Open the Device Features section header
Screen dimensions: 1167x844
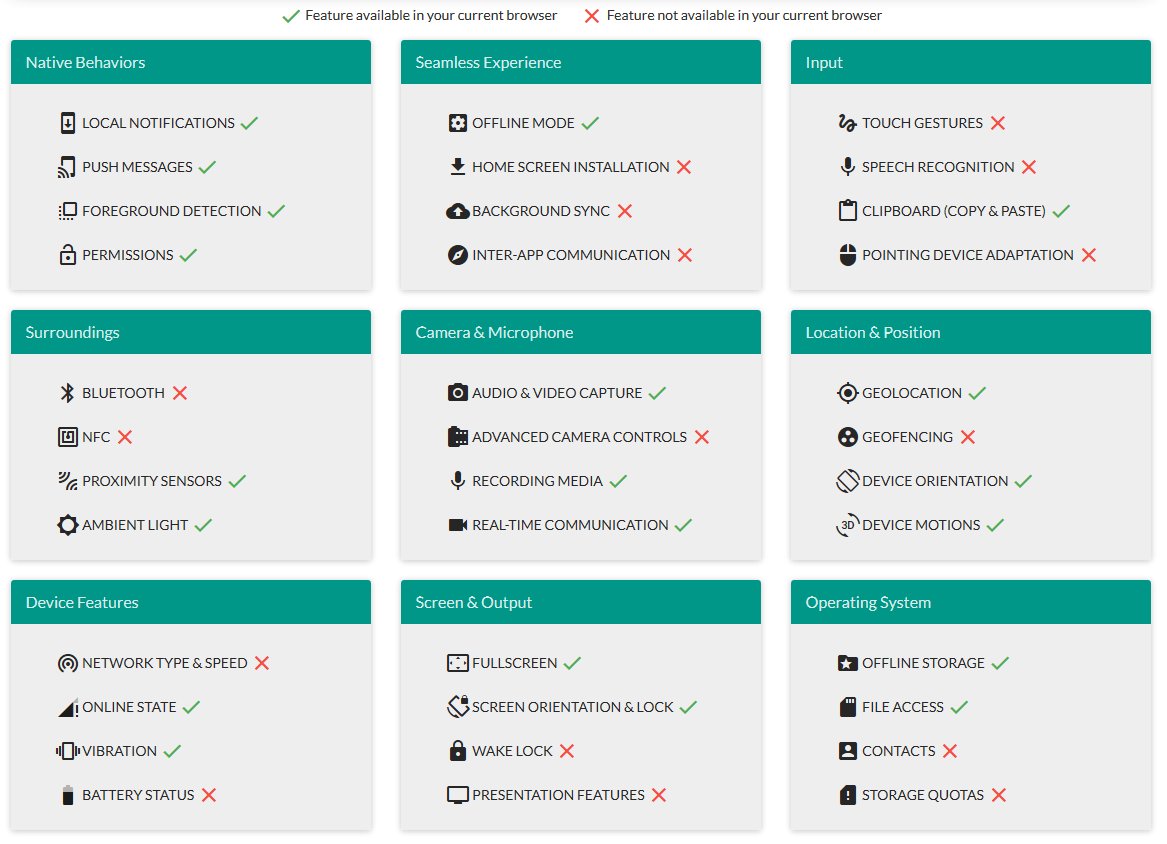(x=191, y=602)
